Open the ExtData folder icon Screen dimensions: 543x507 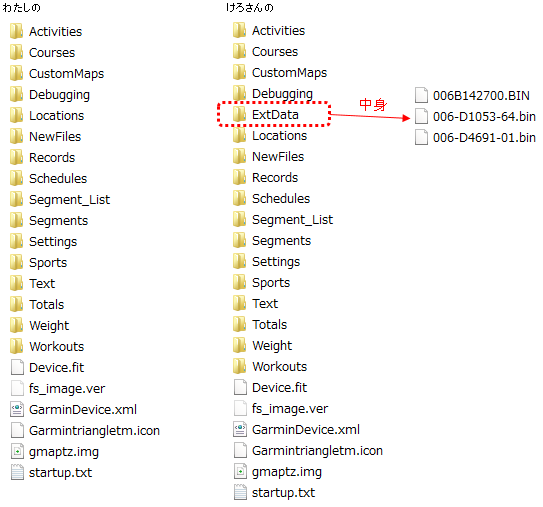click(x=239, y=114)
